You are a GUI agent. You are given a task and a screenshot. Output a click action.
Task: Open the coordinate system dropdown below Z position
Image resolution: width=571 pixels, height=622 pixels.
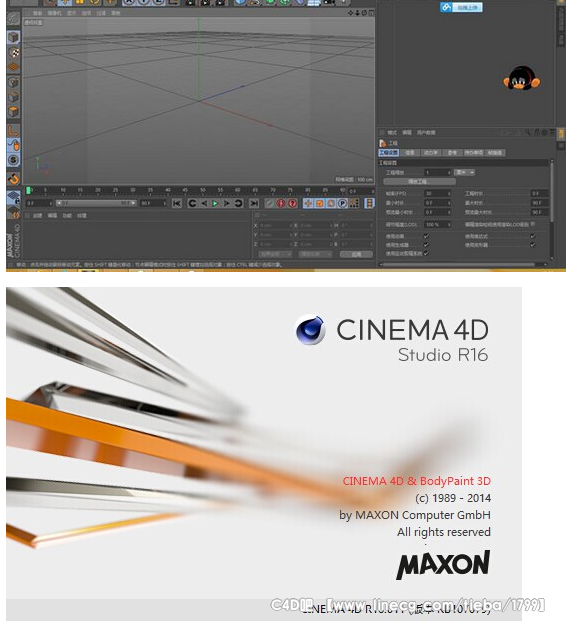(x=275, y=254)
